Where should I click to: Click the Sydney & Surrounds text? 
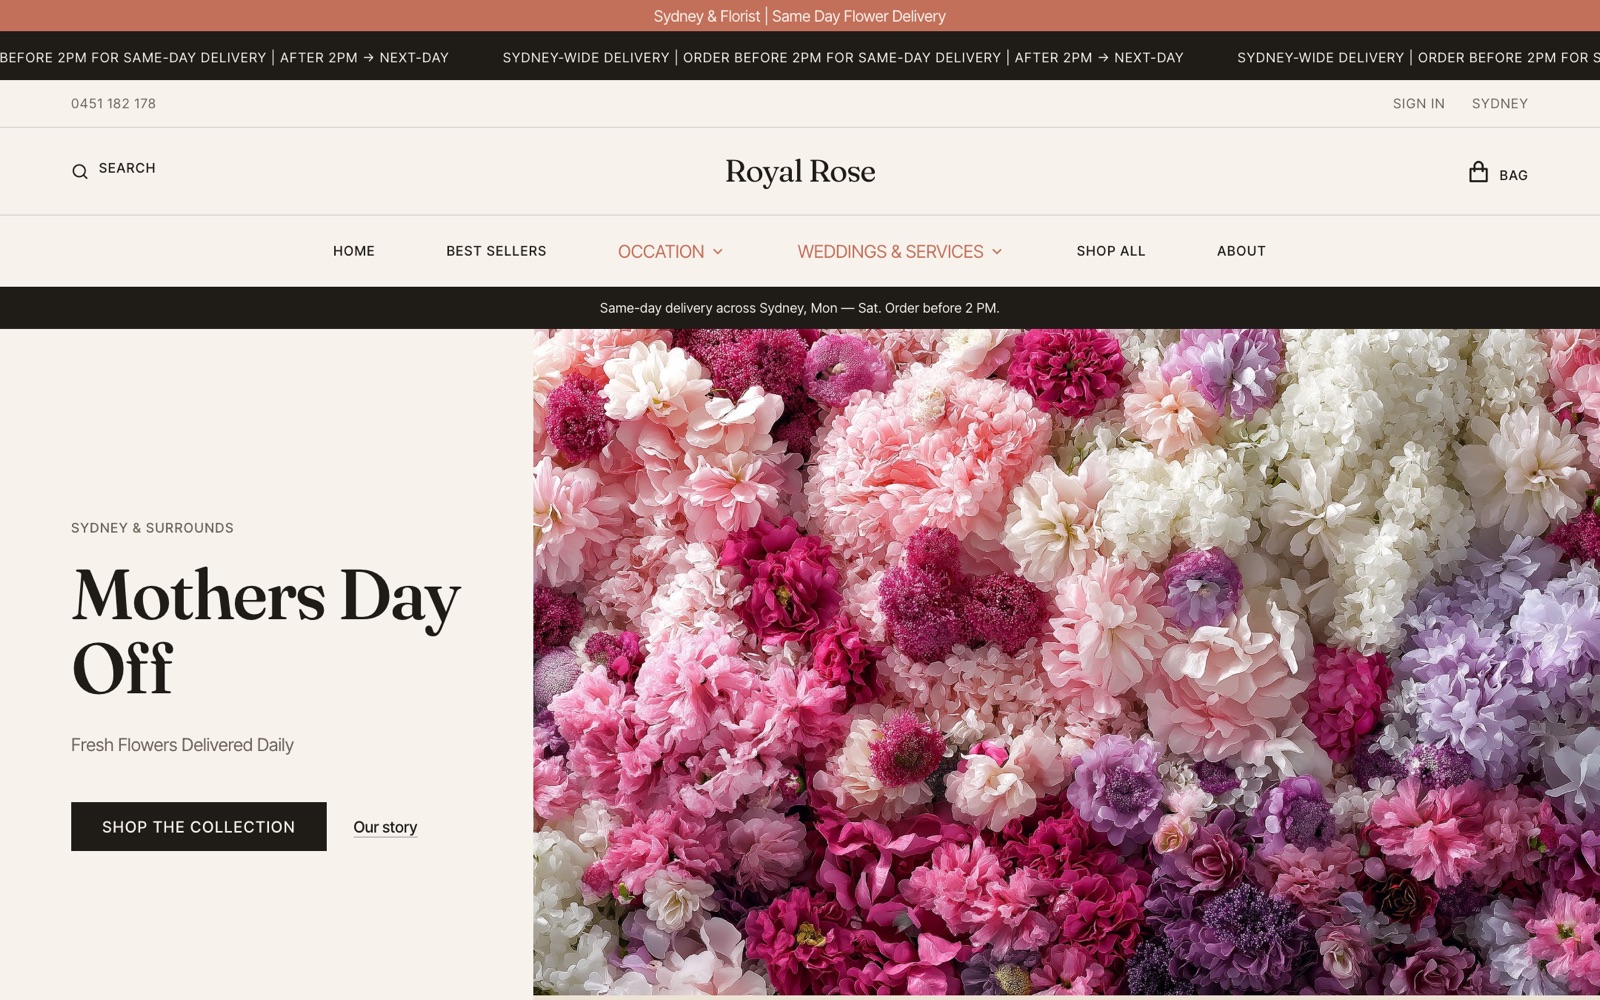(152, 528)
